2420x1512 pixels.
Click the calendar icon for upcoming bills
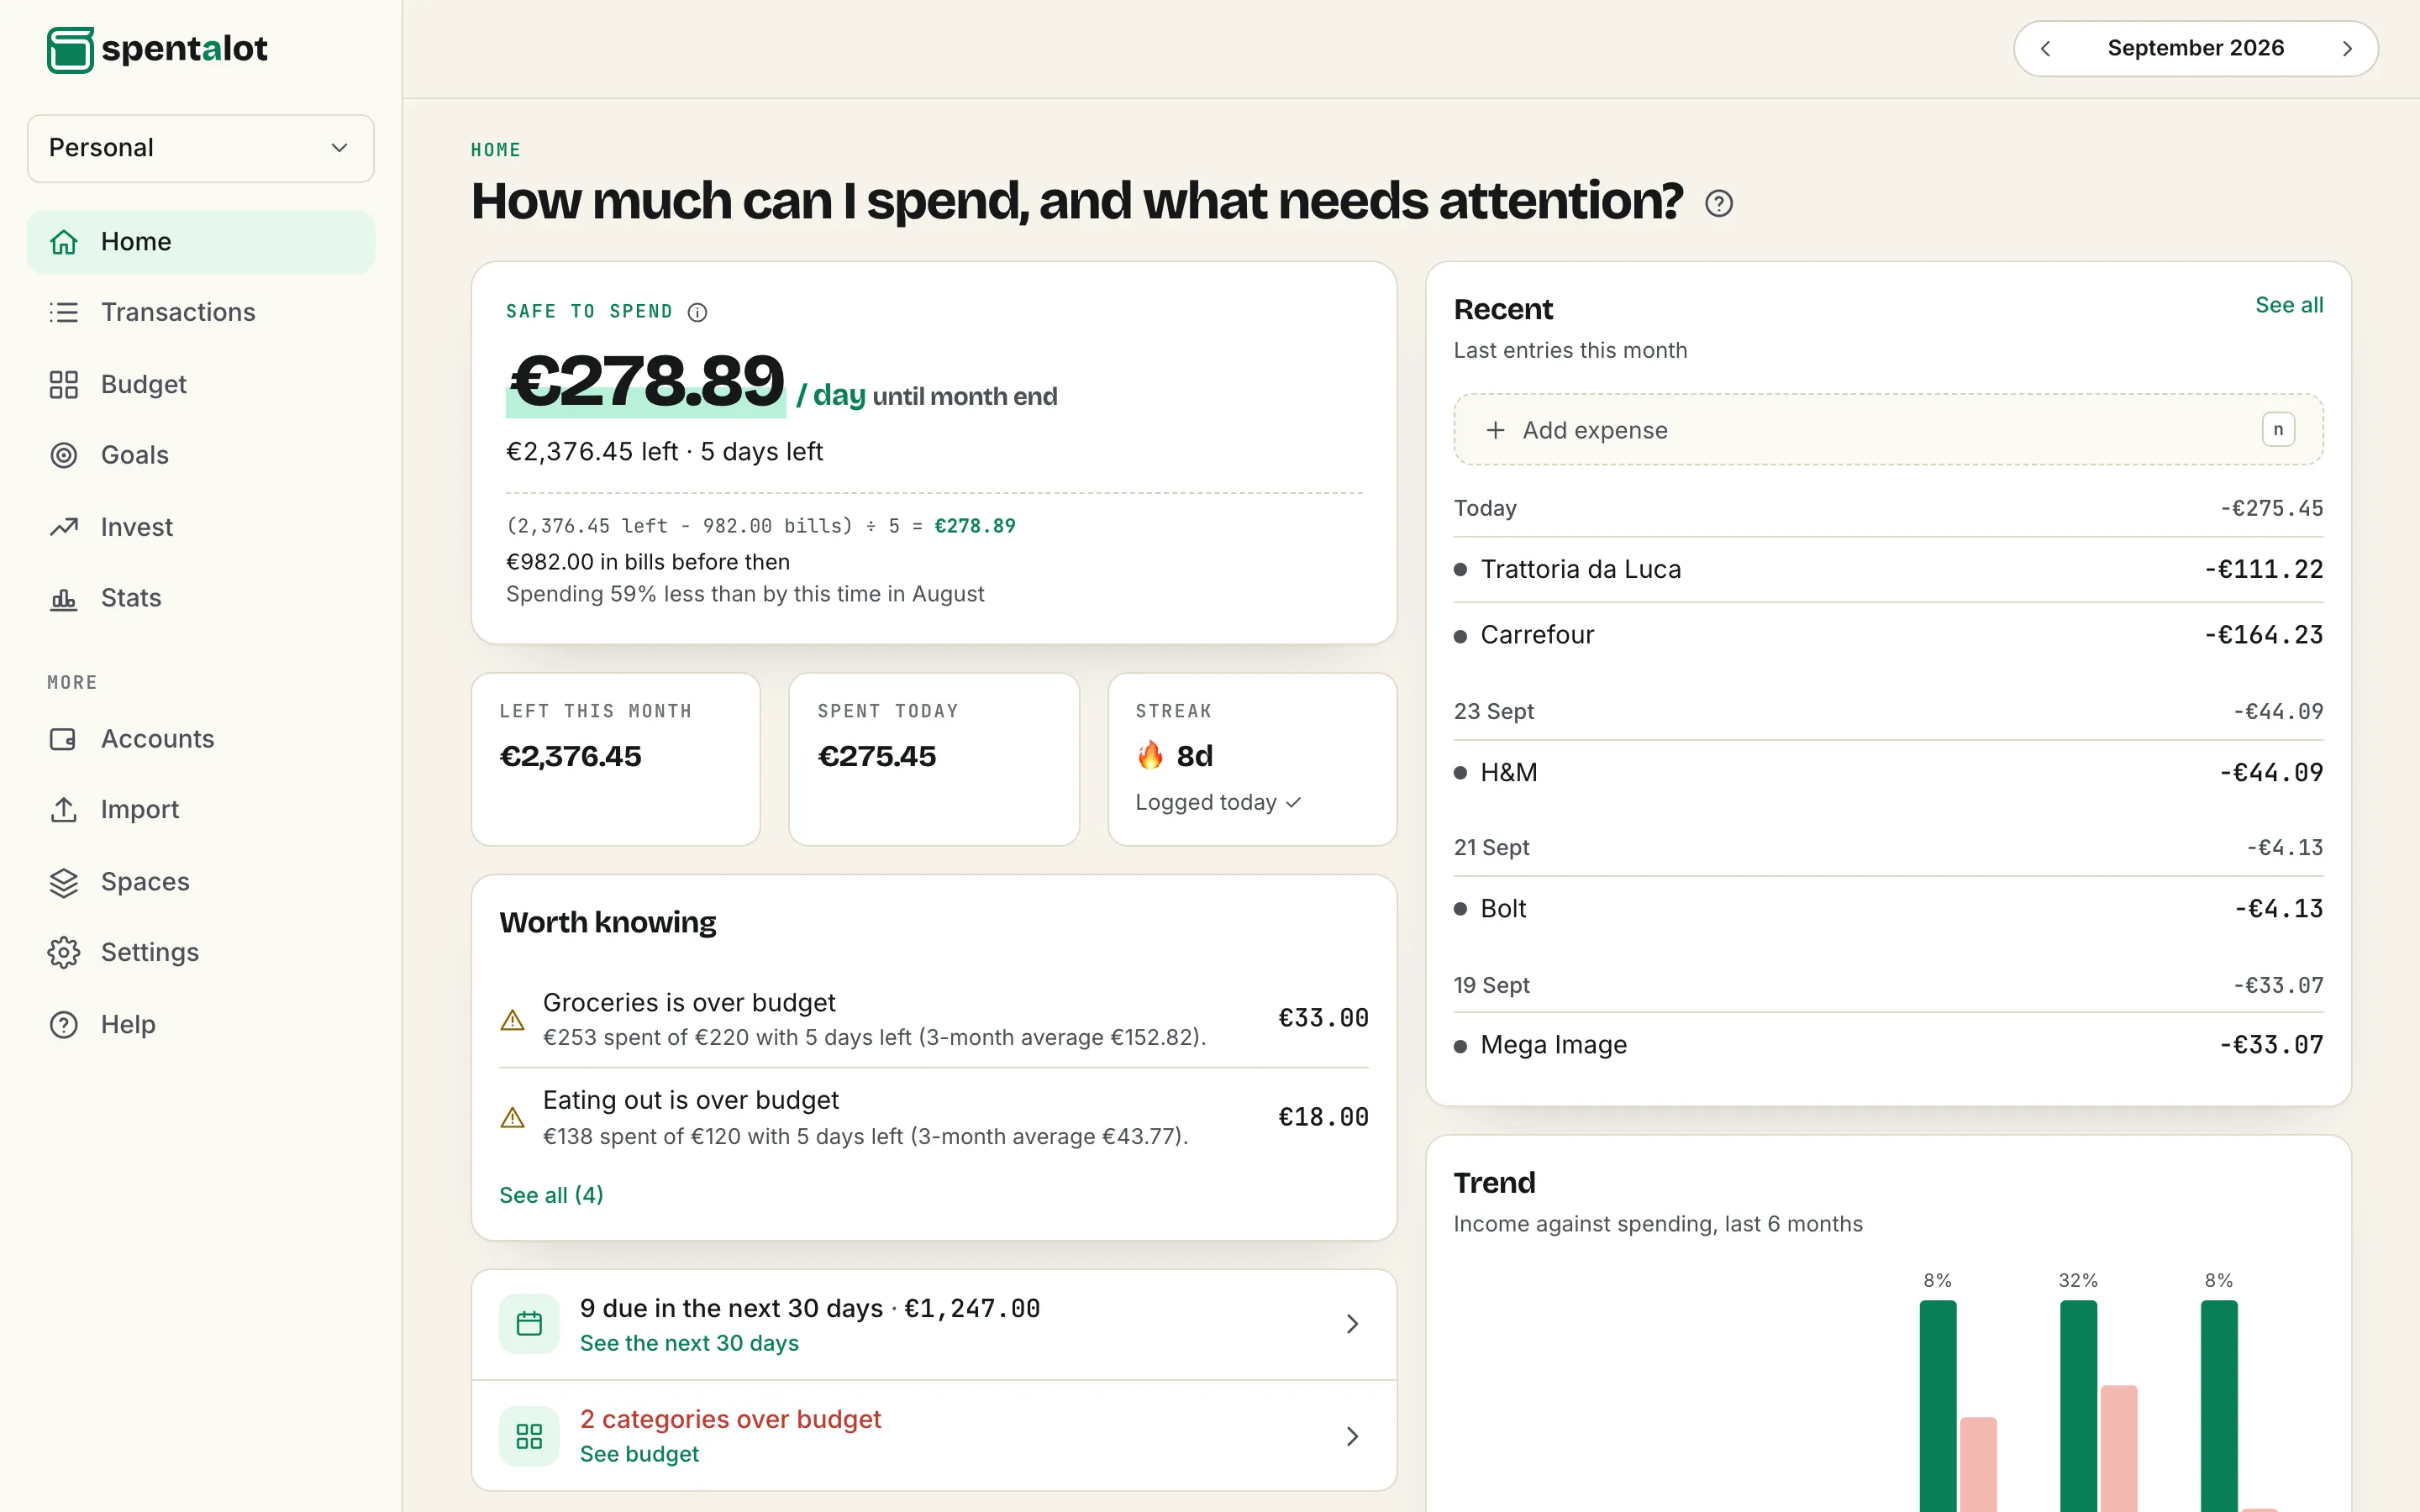click(529, 1324)
